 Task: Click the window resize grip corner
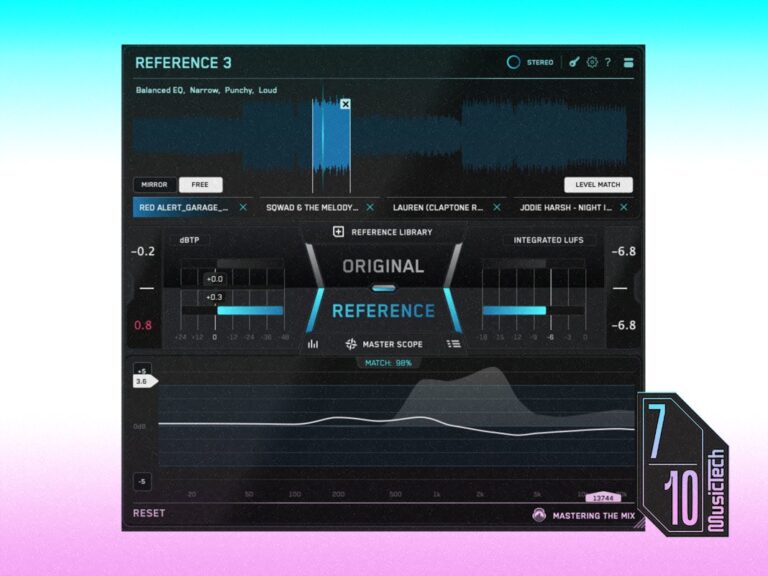click(639, 525)
